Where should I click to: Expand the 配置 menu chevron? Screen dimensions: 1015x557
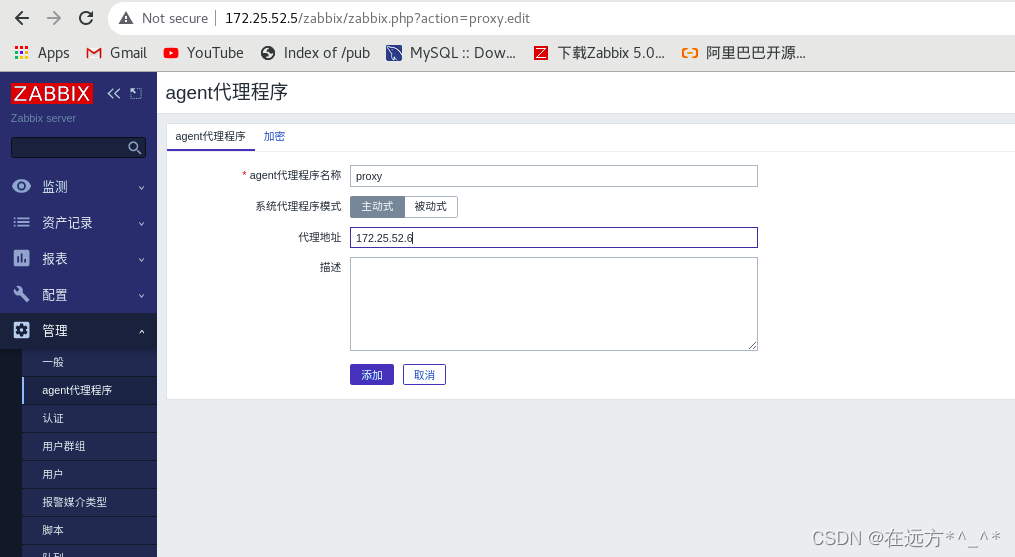pos(141,296)
